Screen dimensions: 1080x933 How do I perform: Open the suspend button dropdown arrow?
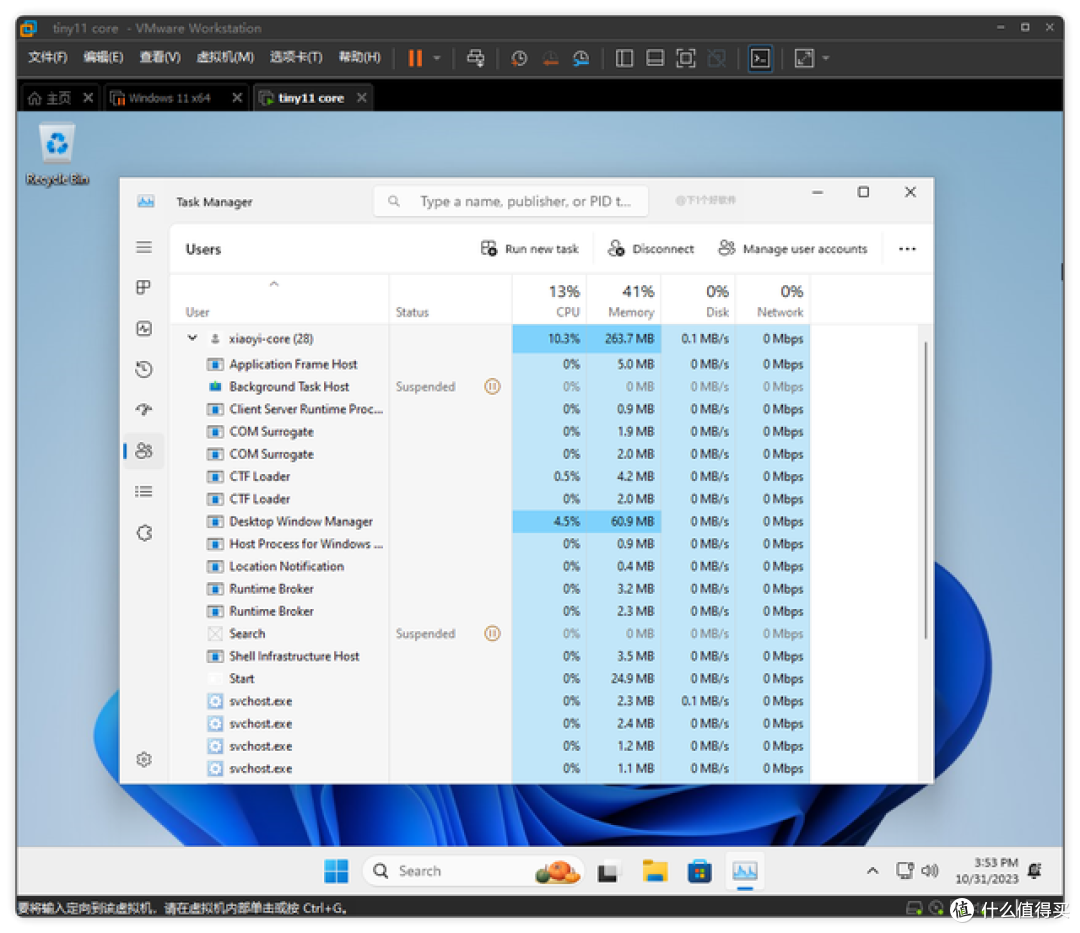[435, 58]
